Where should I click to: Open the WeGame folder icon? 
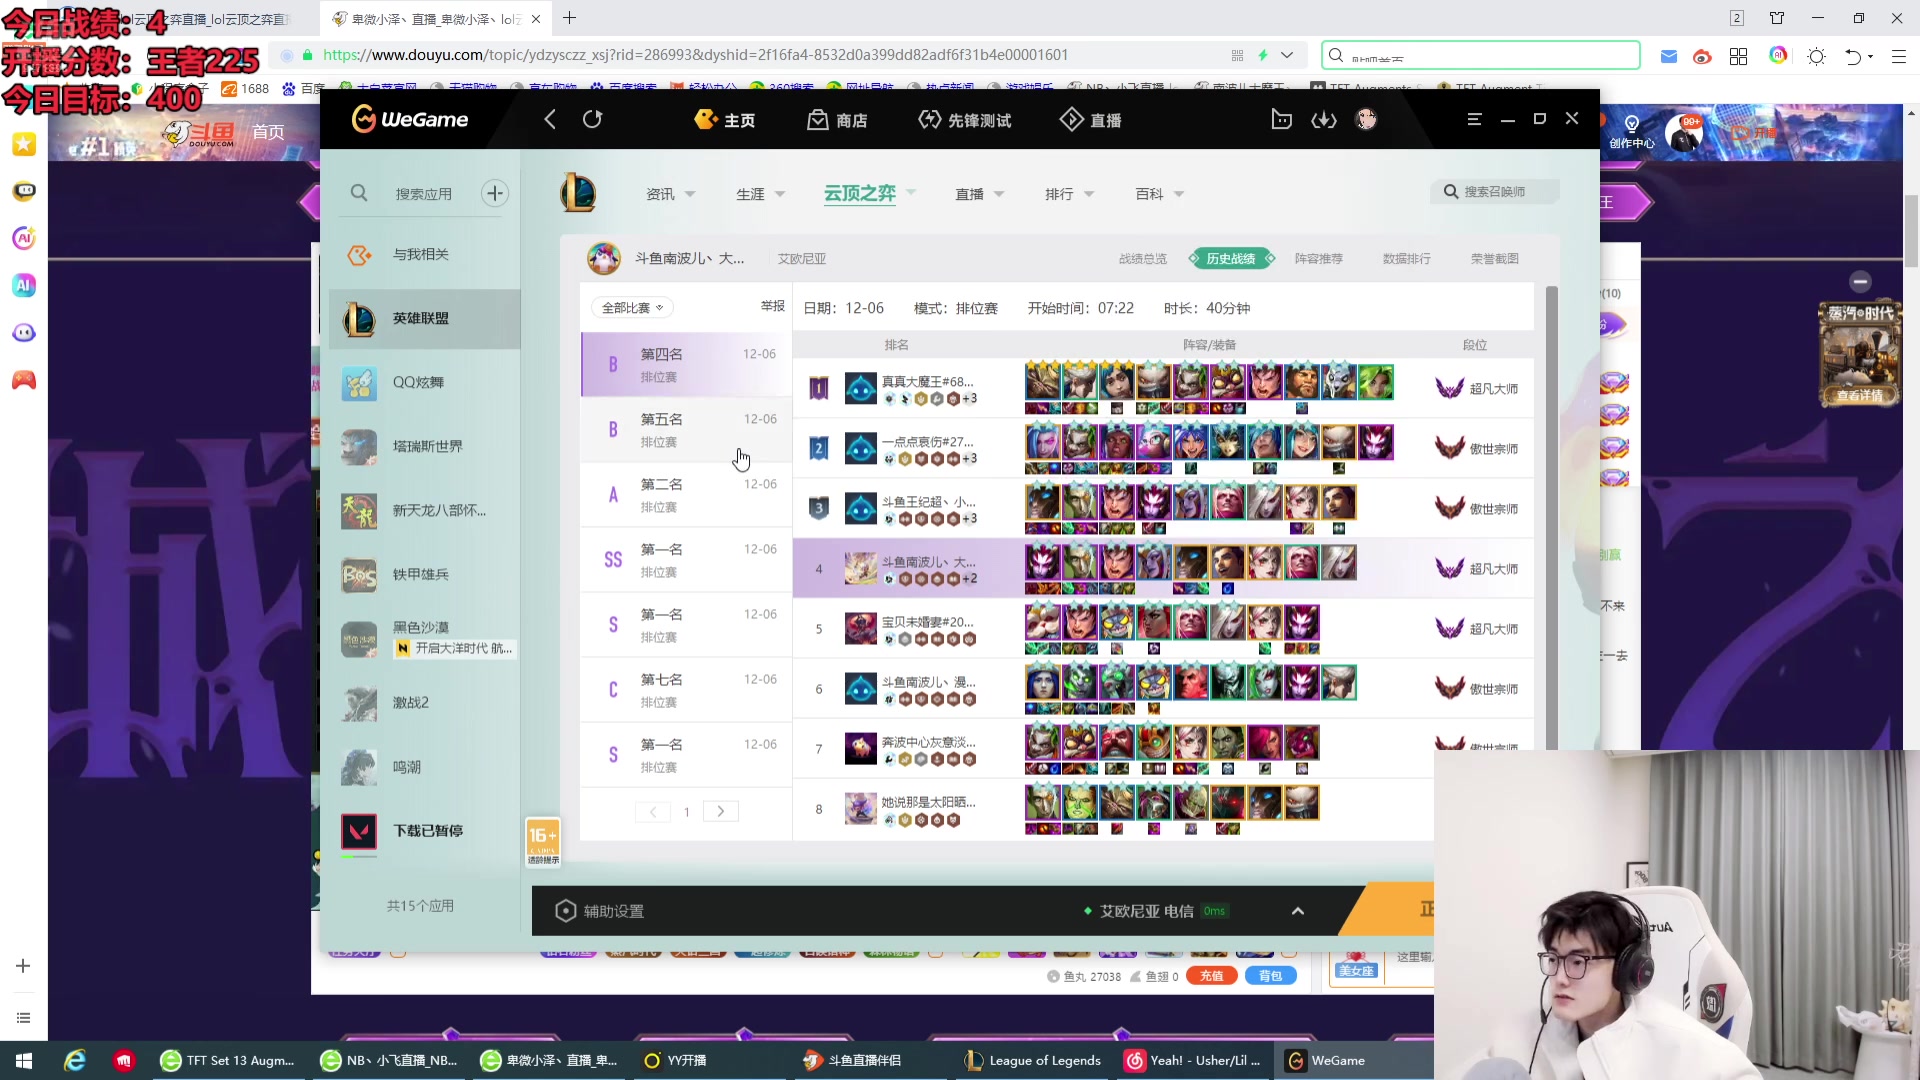click(x=1281, y=120)
